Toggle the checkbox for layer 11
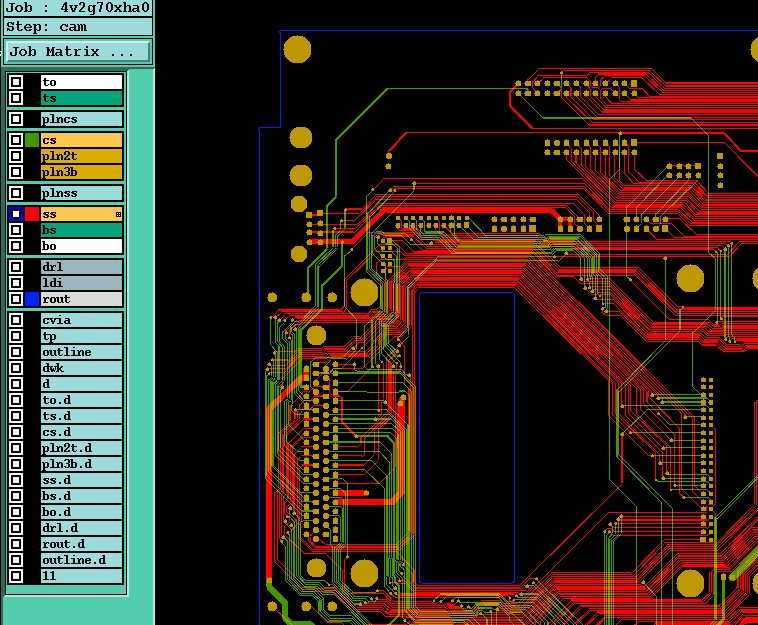Screen dimensions: 758x625 (x=16, y=576)
